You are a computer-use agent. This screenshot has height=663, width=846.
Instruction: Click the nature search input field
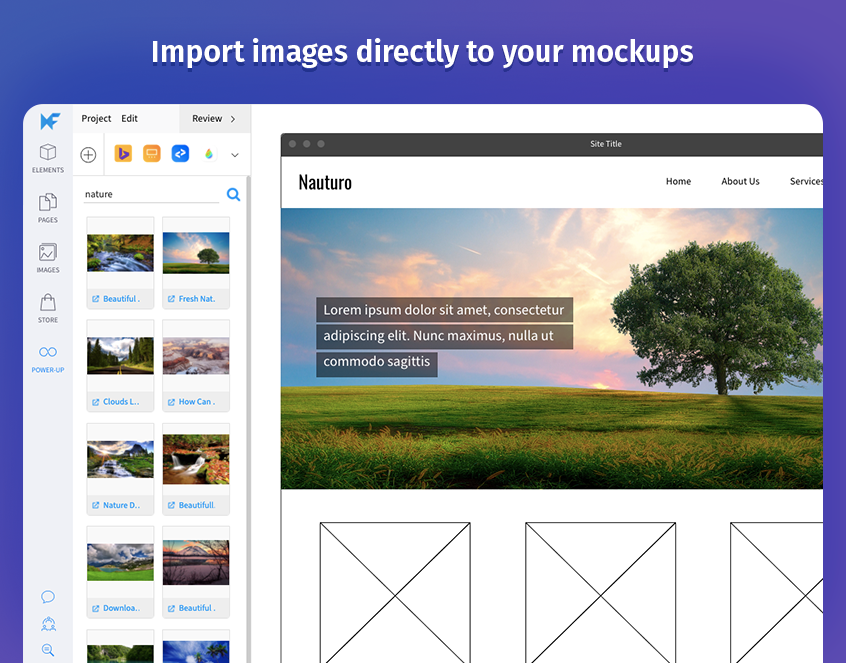point(151,194)
